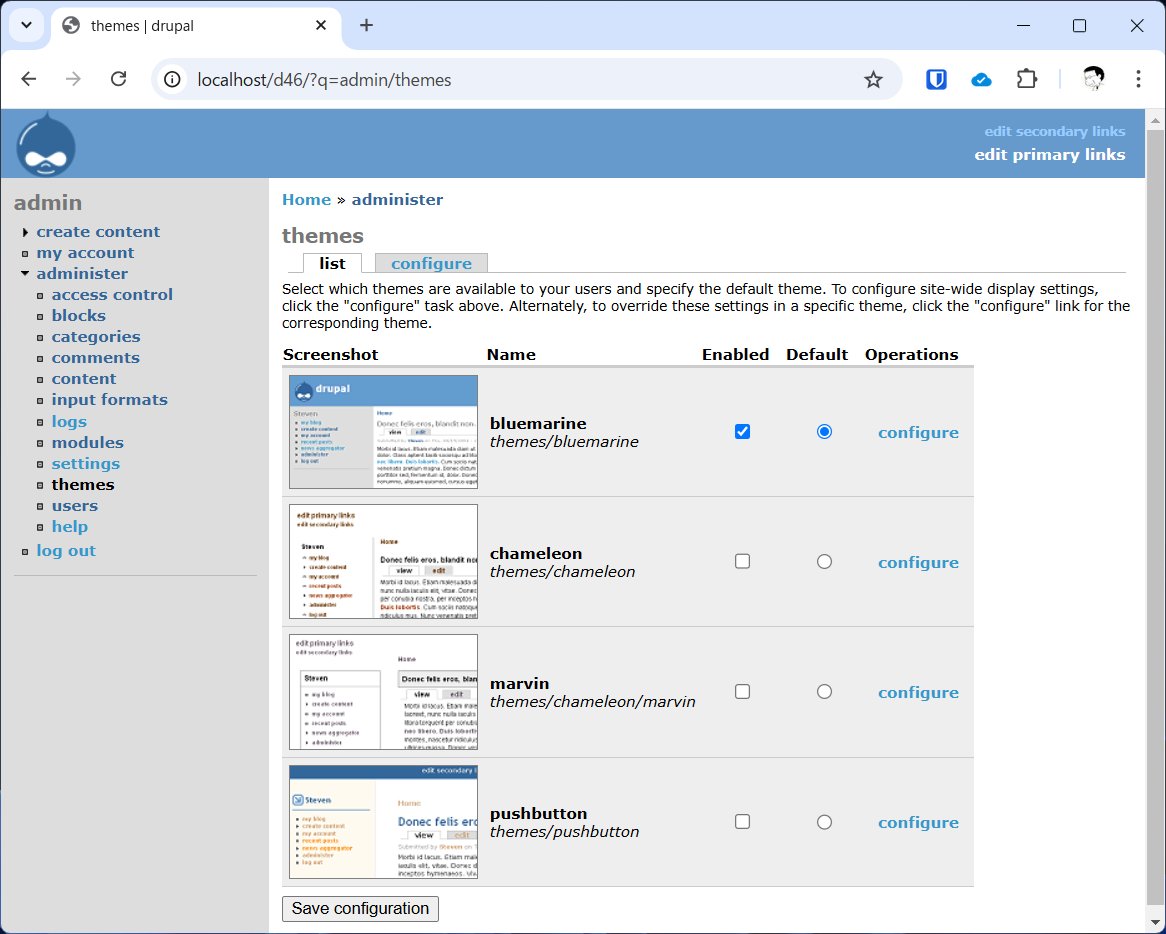Image resolution: width=1166 pixels, height=934 pixels.
Task: Click edit secondary links
Action: (1054, 132)
